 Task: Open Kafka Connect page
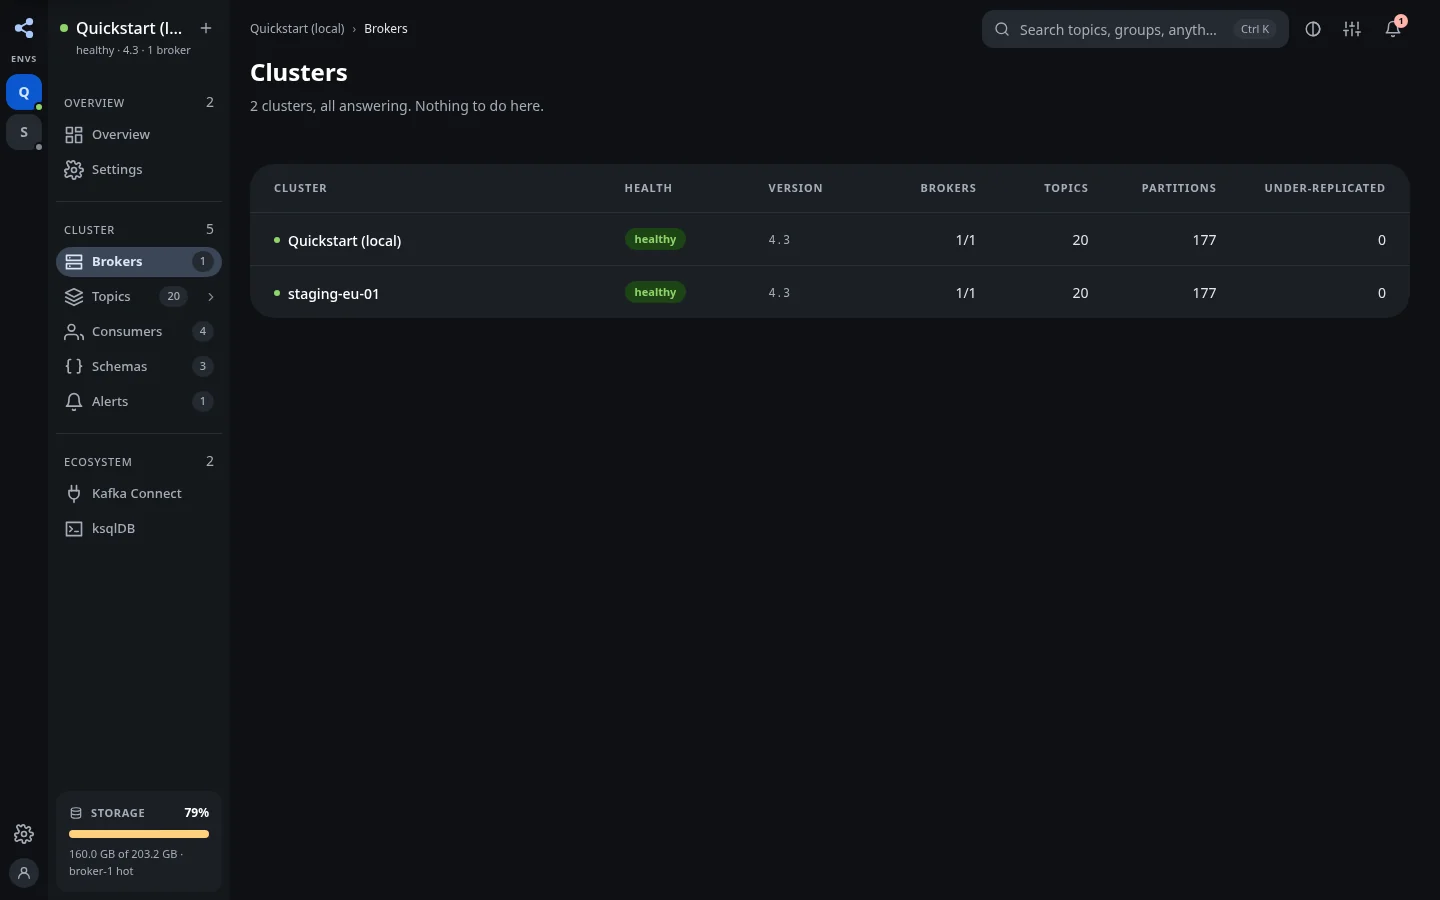click(139, 493)
